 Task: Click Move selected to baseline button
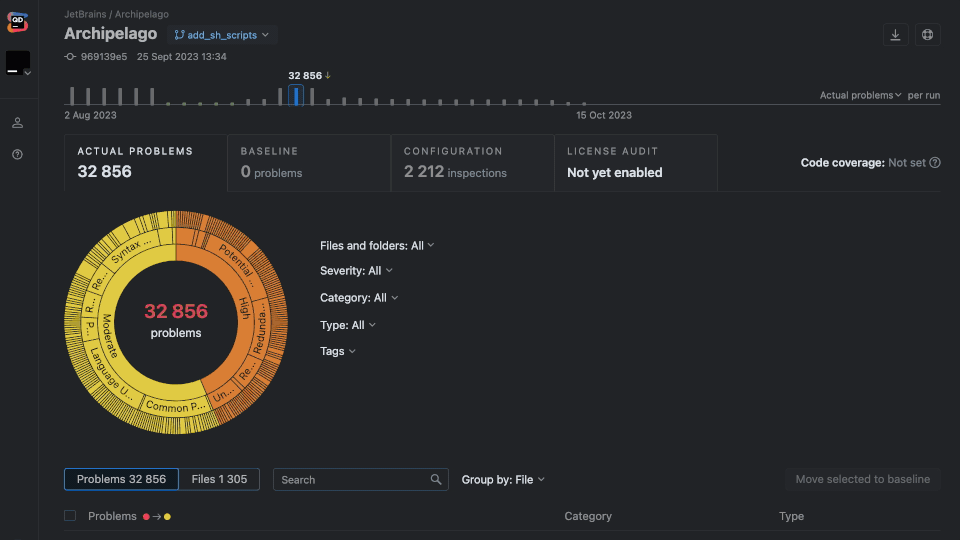coord(862,479)
